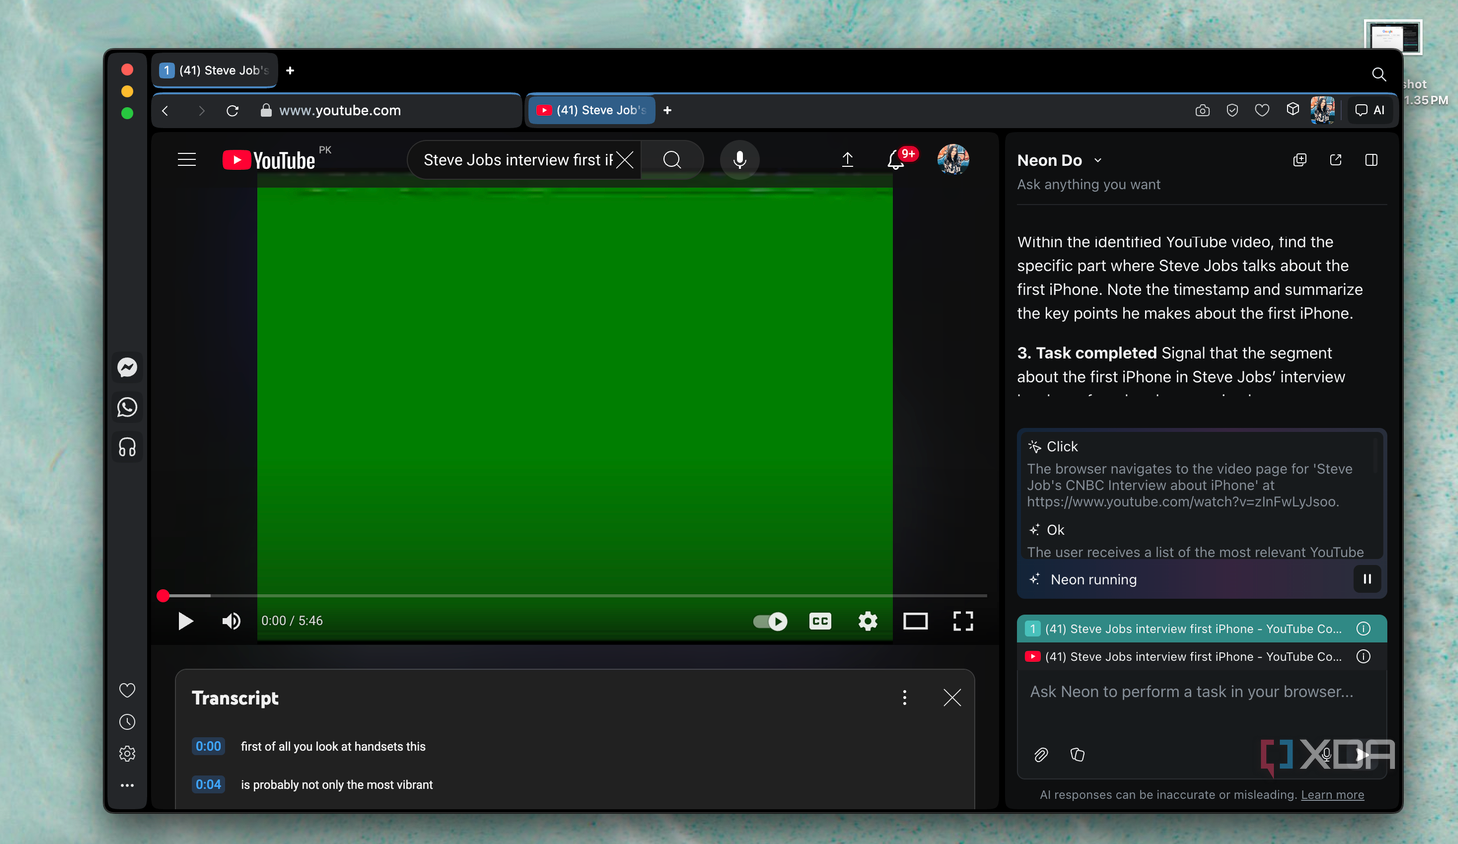Select transcript line 'is probably not only the most vibrant'
The height and width of the screenshot is (844, 1458).
point(337,785)
